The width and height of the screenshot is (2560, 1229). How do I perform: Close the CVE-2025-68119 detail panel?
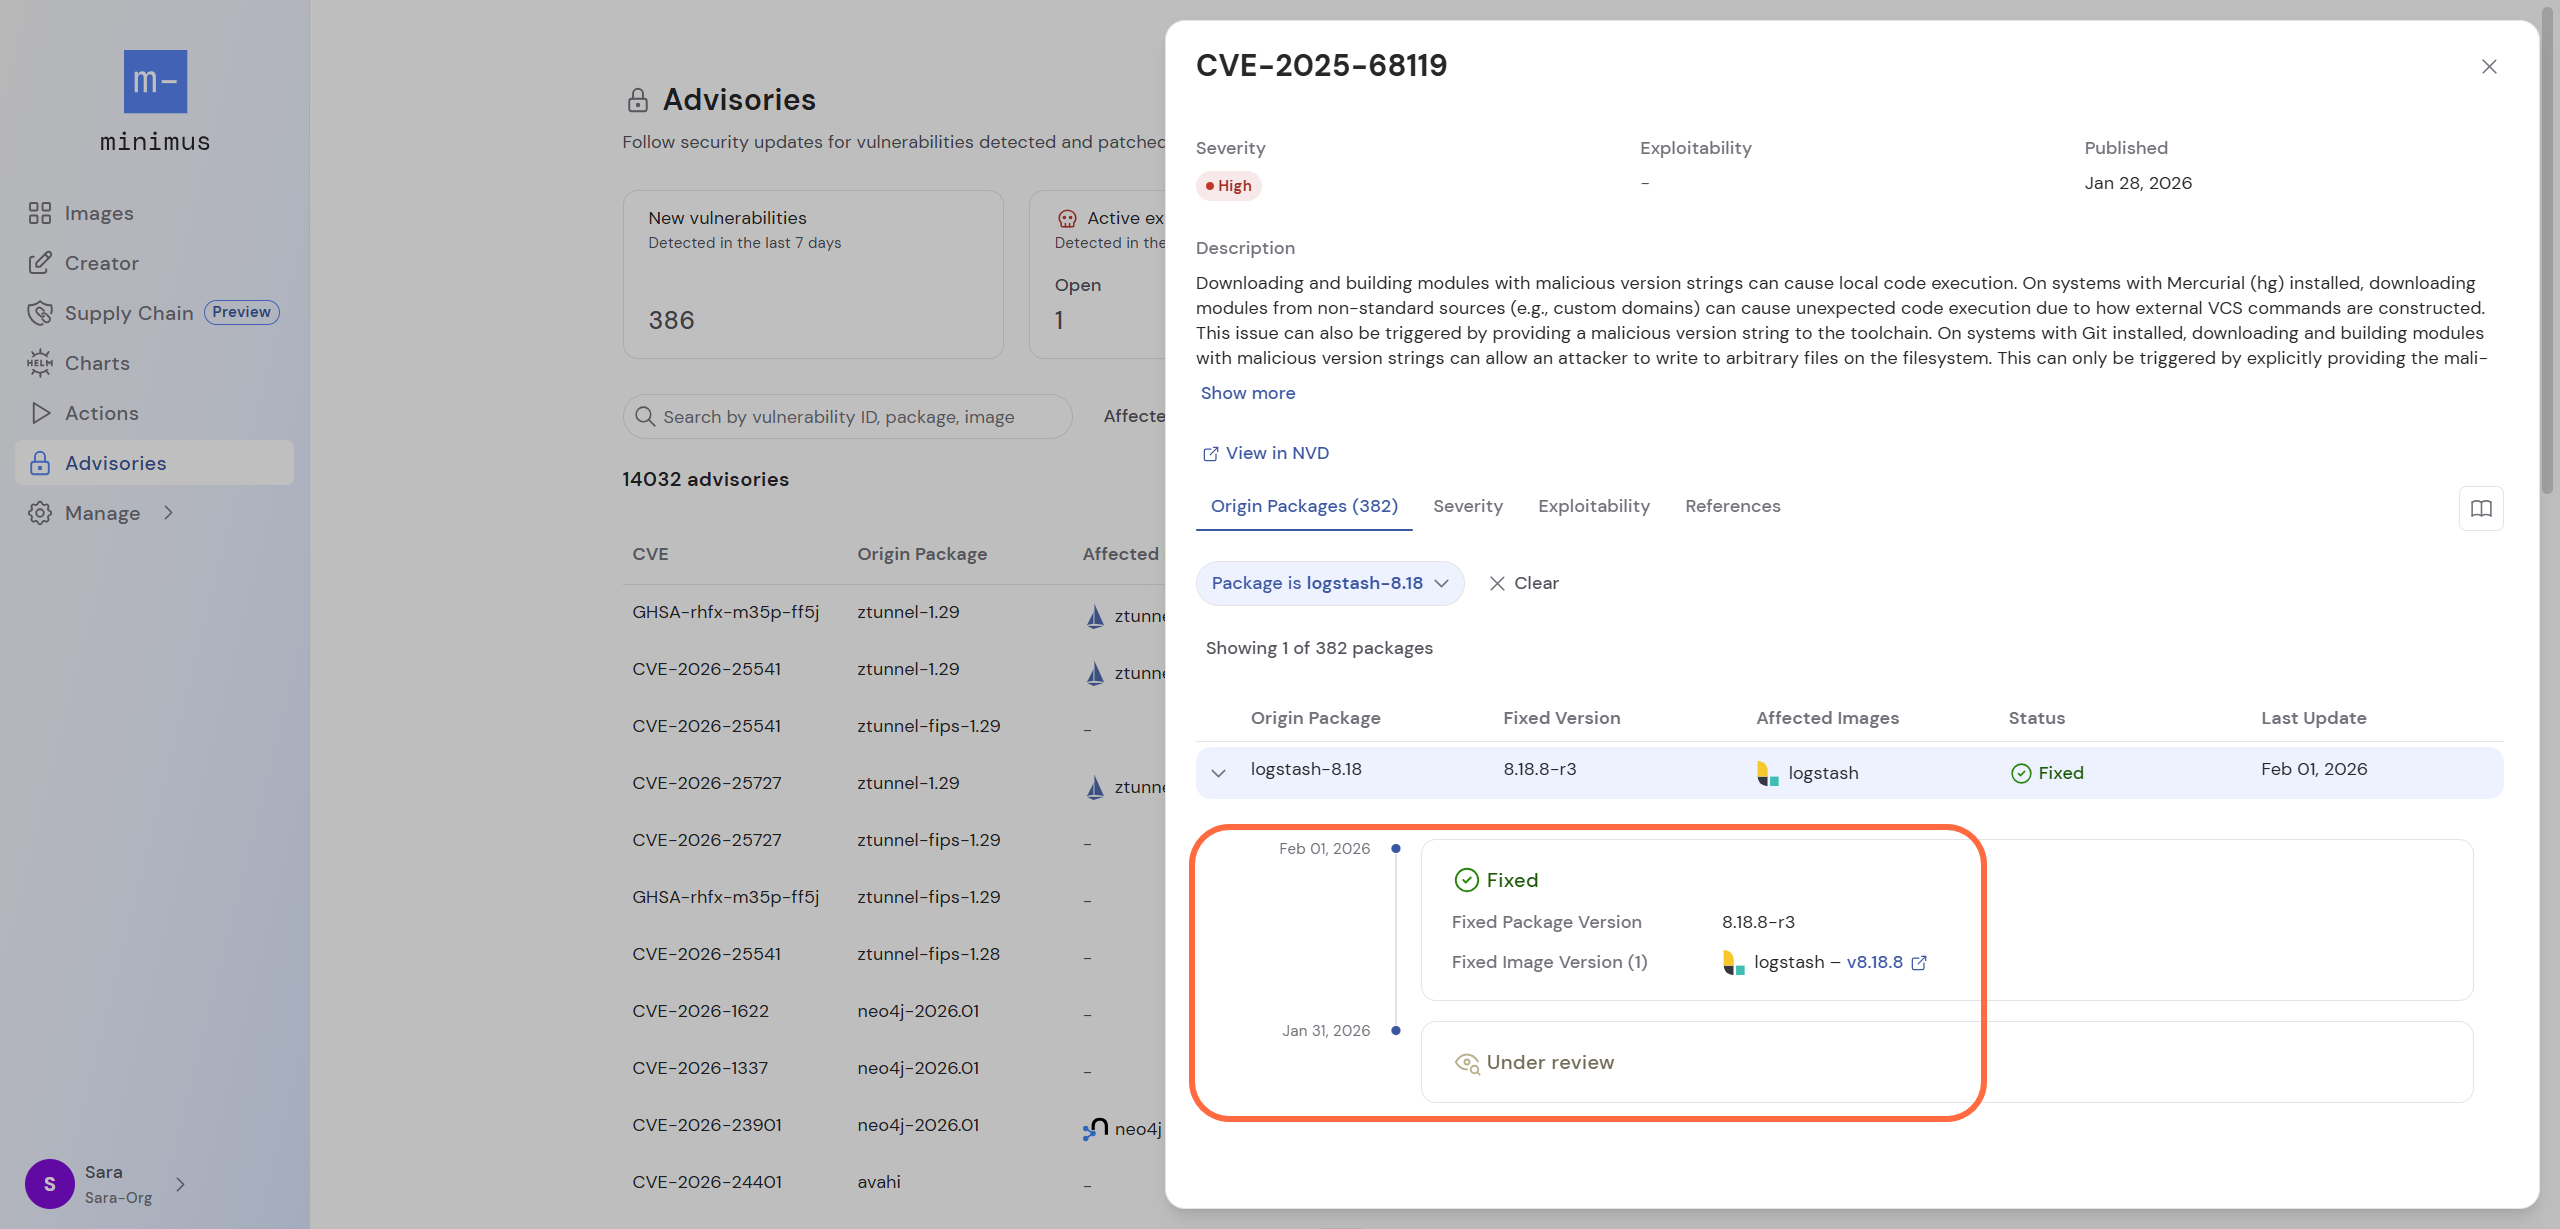(x=2489, y=67)
